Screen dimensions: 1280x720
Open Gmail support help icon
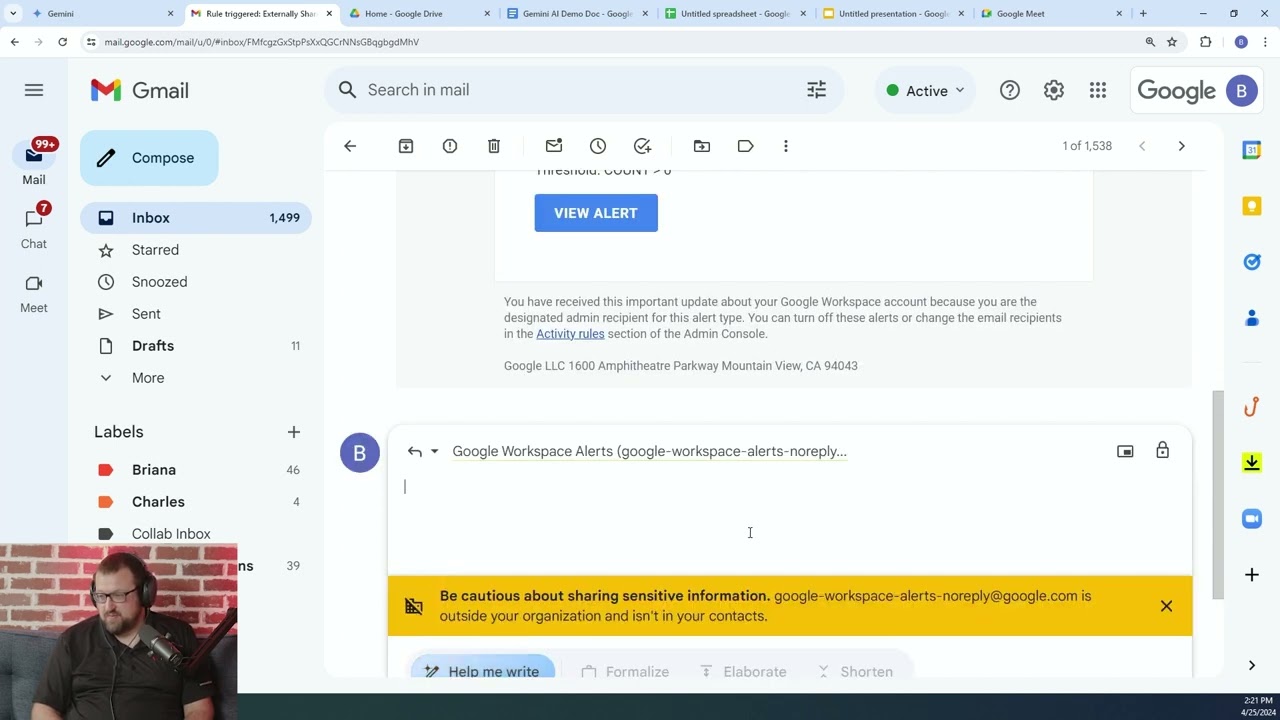point(1010,90)
